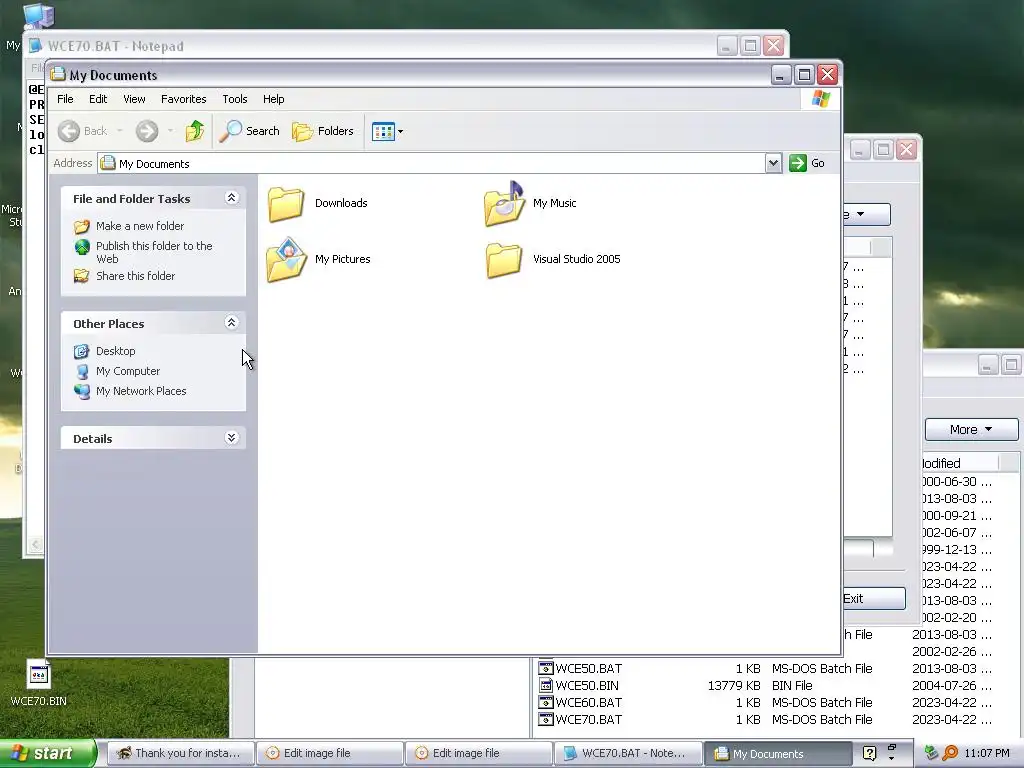
Task: Open My Network Places link
Action: 141,391
